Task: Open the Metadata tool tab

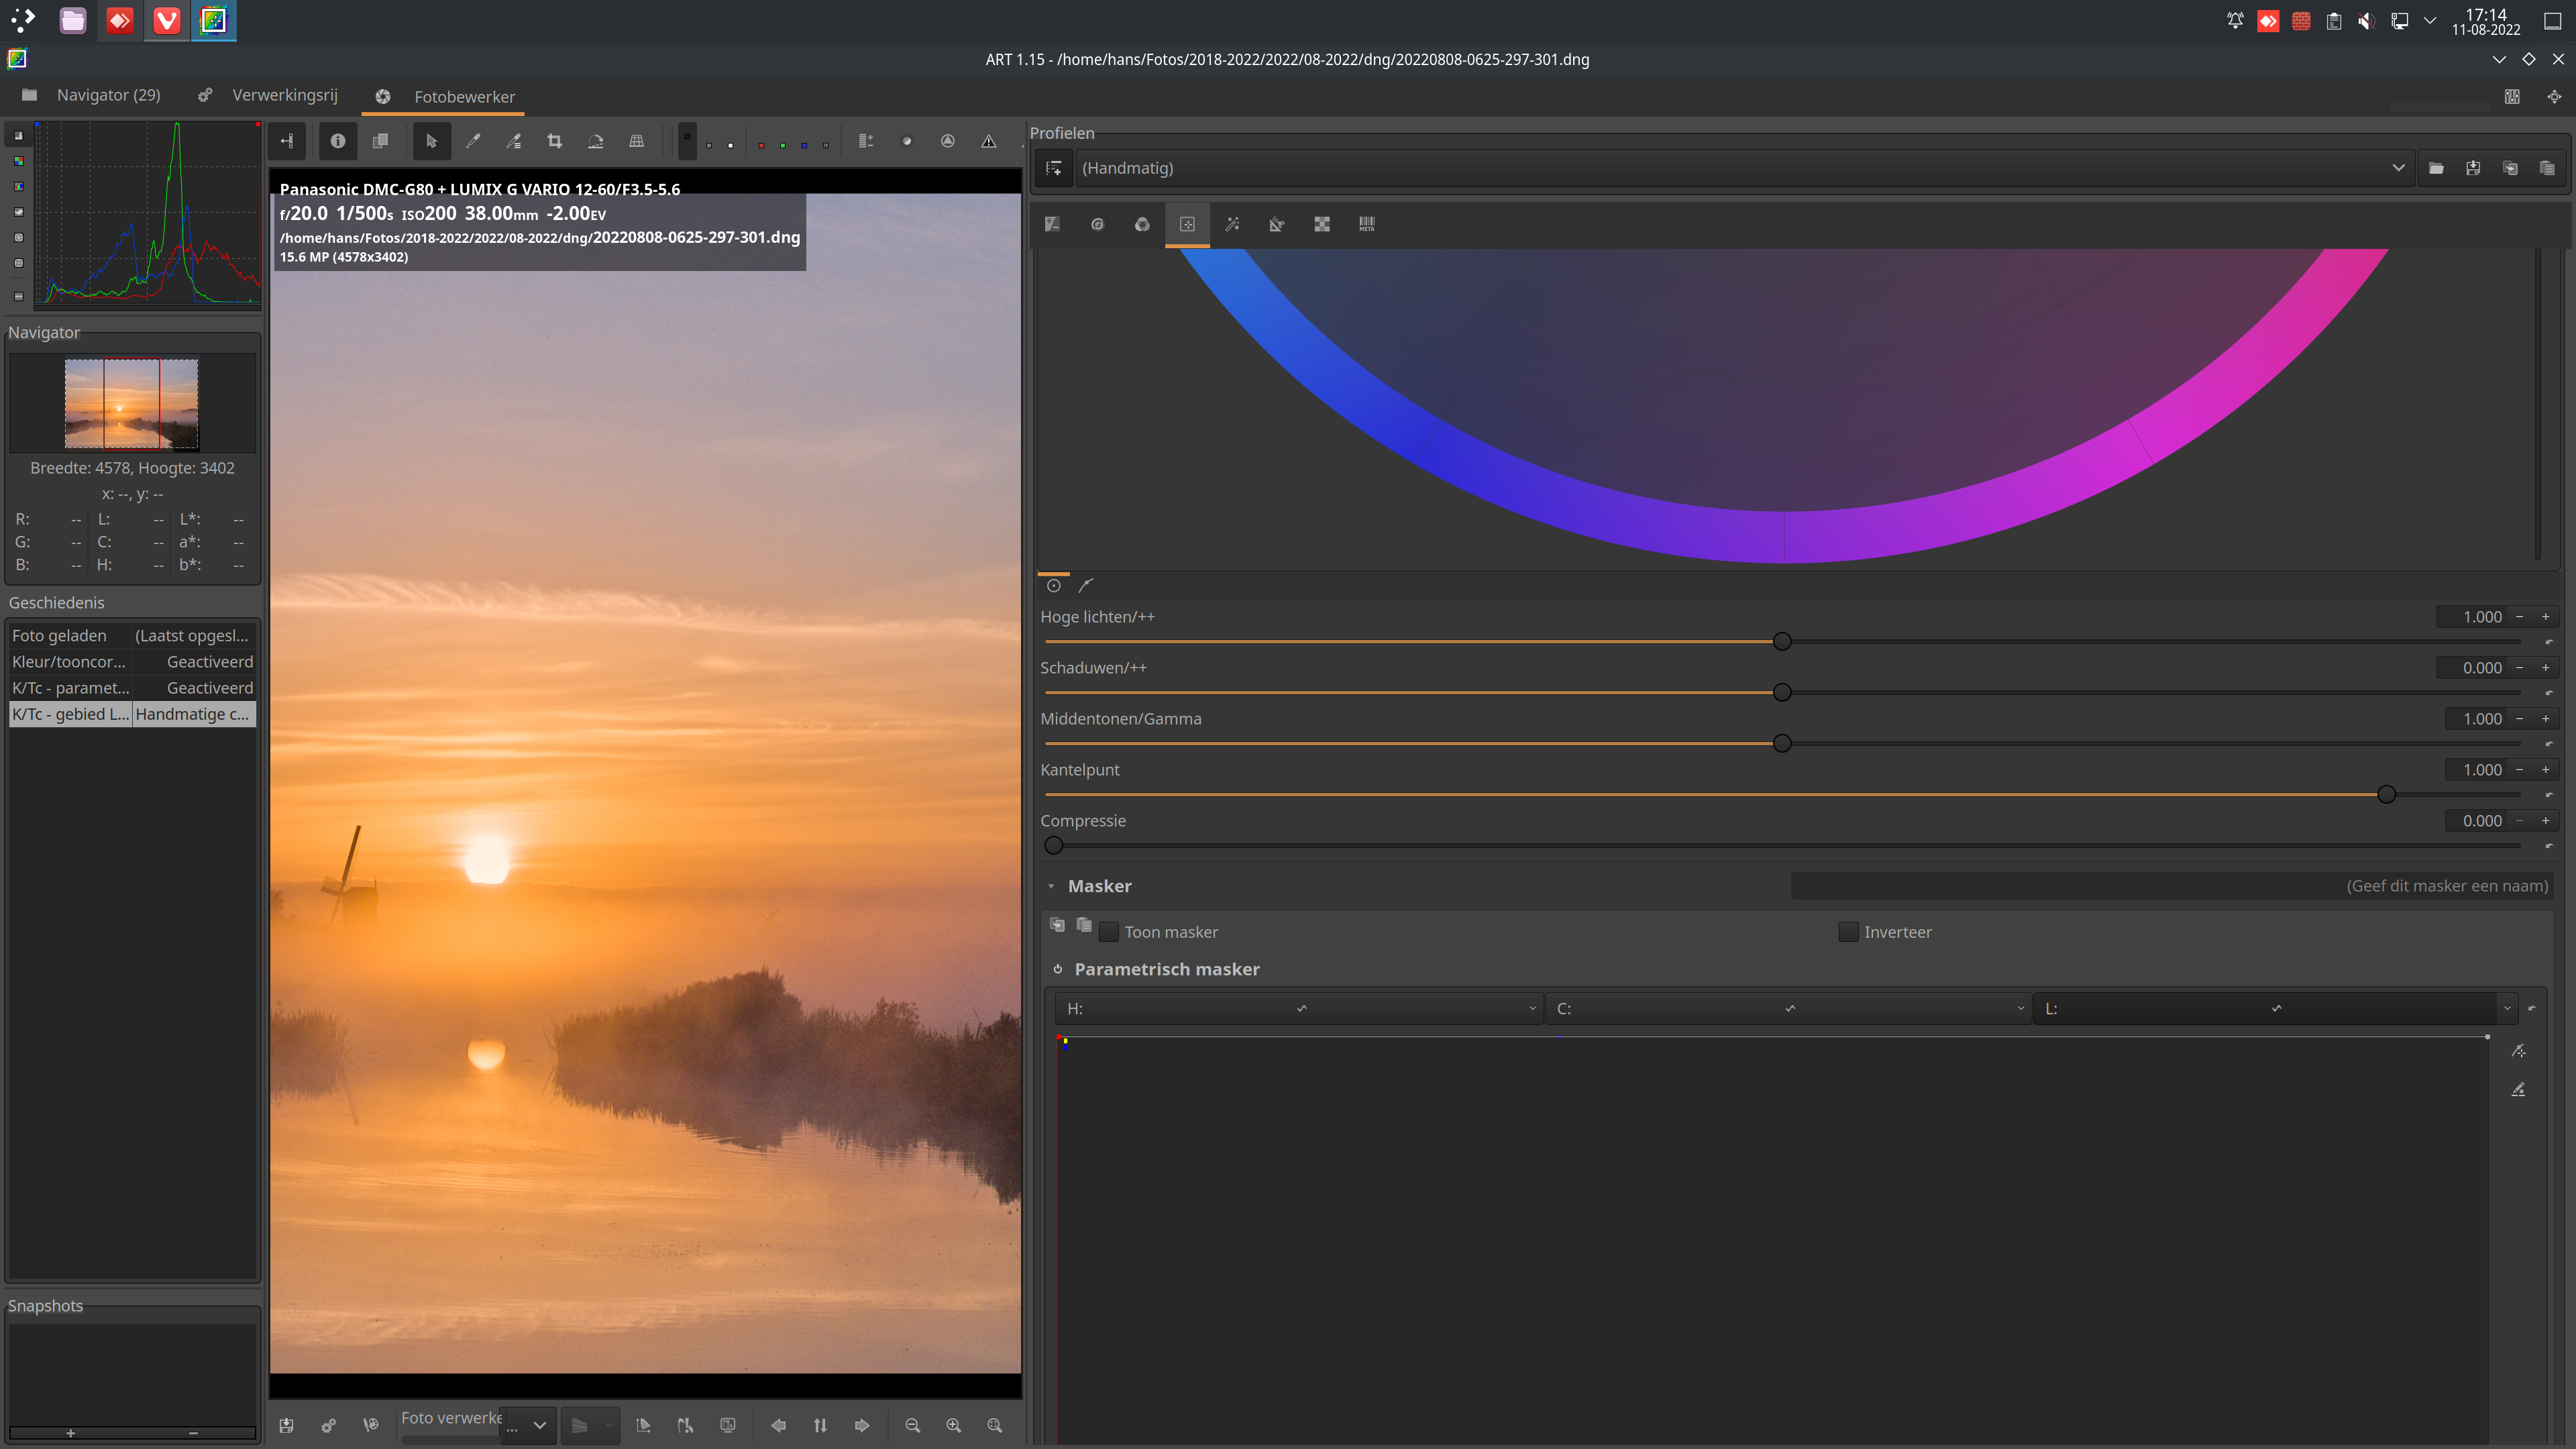Action: point(1366,224)
